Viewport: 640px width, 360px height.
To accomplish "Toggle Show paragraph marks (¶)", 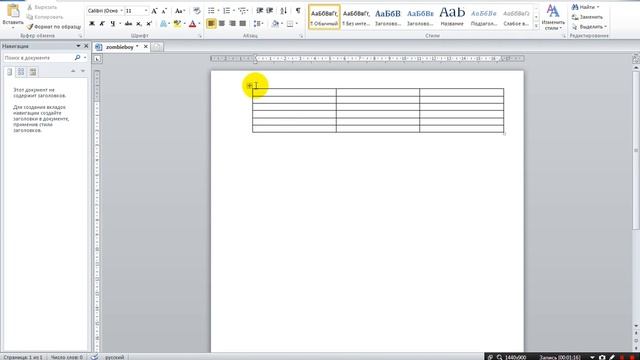I will (x=298, y=11).
